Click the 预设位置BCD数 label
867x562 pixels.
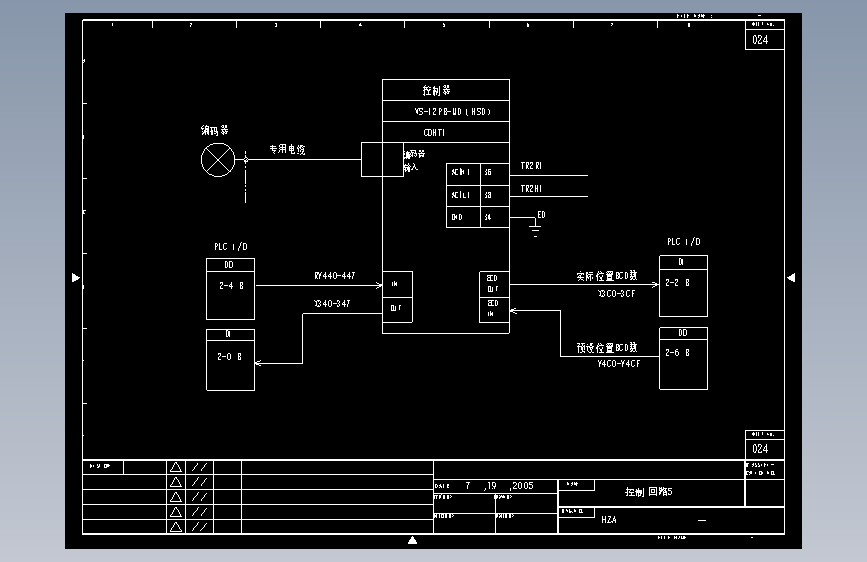[607, 347]
